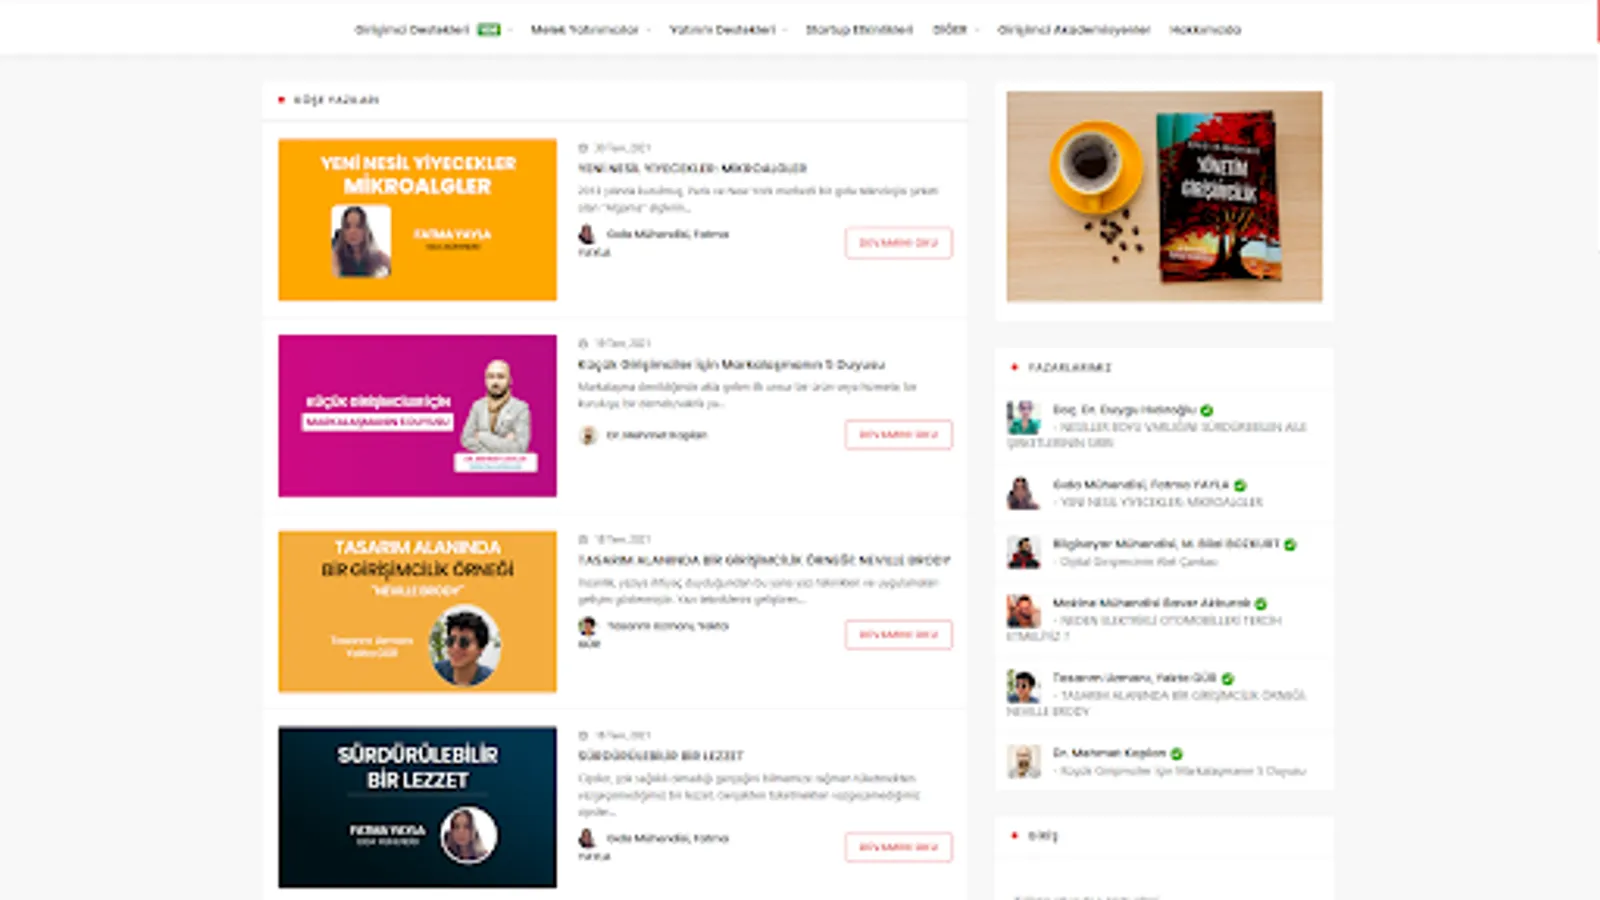Open M. Bilal BOZKURT's avatar in Yazarlarımız

[1023, 552]
